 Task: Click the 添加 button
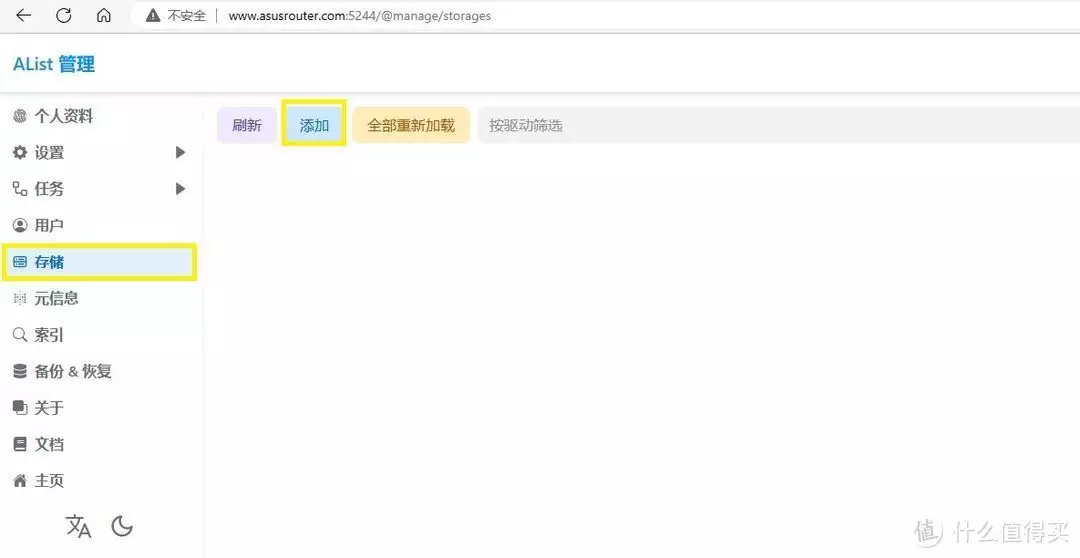click(314, 125)
